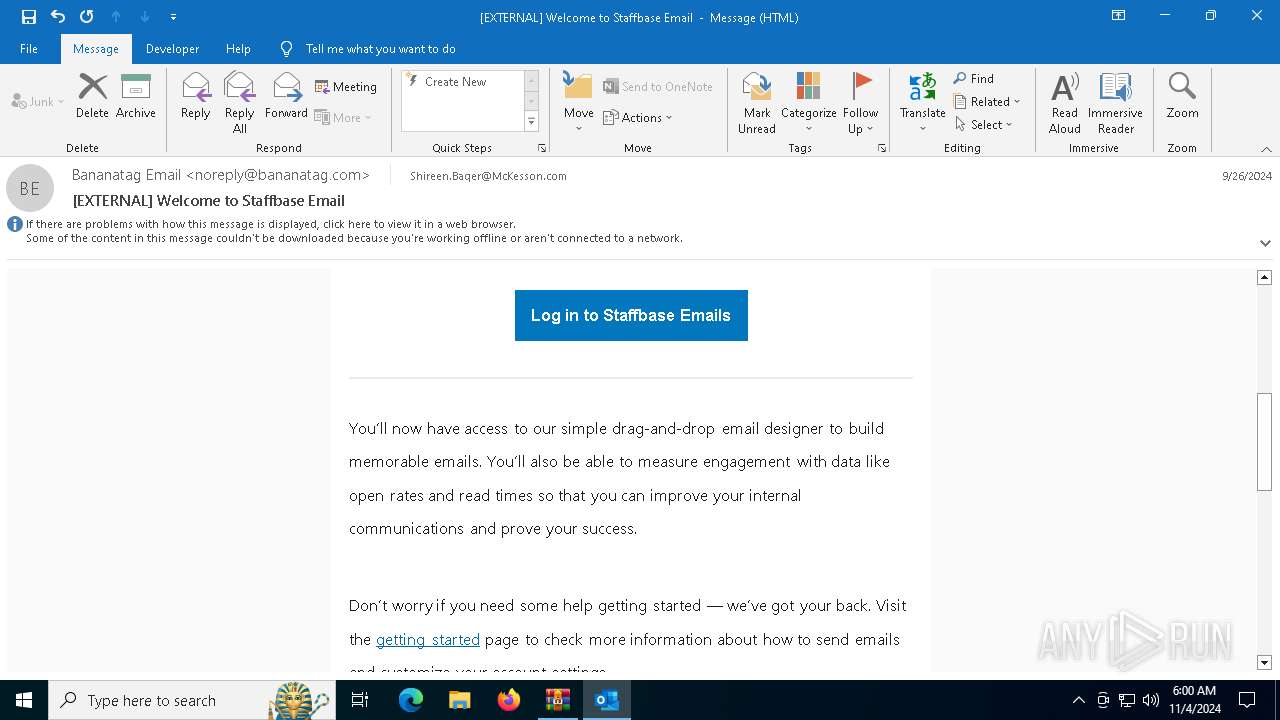Click the message scrollbar down arrow
This screenshot has height=720, width=1280.
click(1265, 662)
